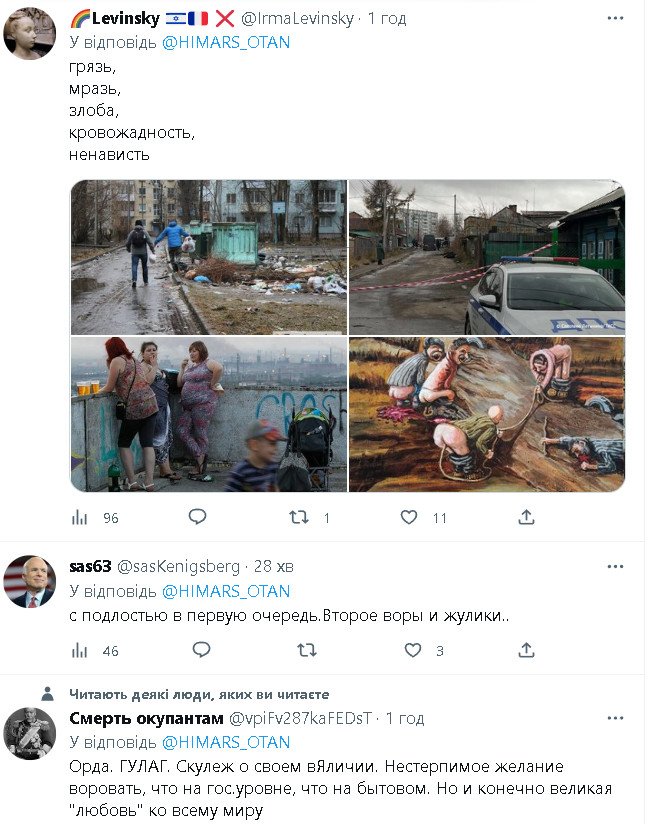Open the sas63 profile avatar
653x824 pixels.
pyautogui.click(x=29, y=582)
